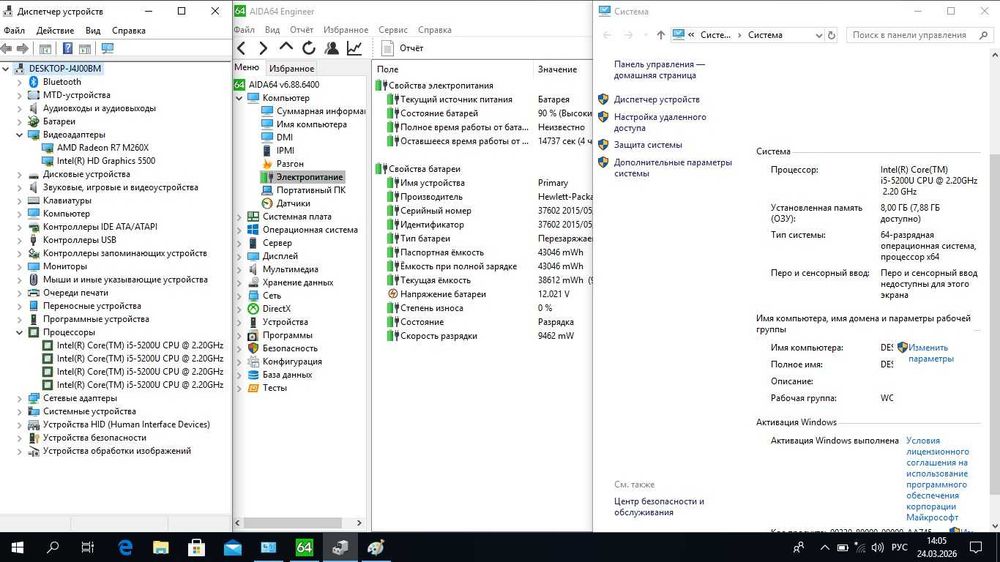The image size is (1000, 562).
Task: Launch Edge browser from taskbar
Action: point(125,547)
